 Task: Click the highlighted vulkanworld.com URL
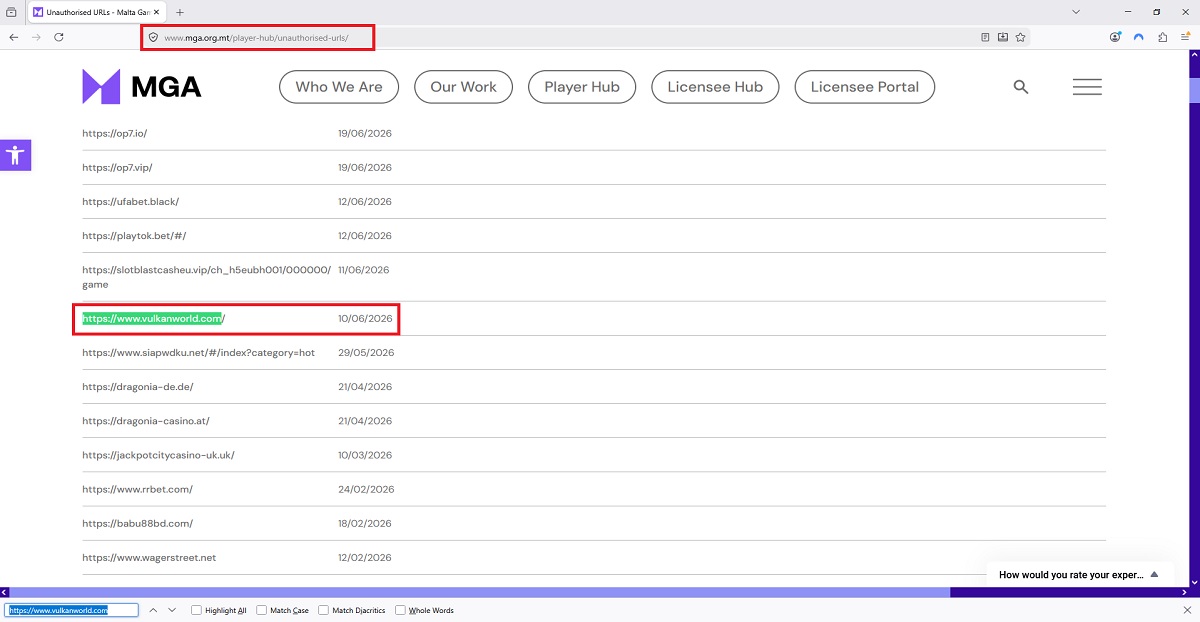(154, 319)
